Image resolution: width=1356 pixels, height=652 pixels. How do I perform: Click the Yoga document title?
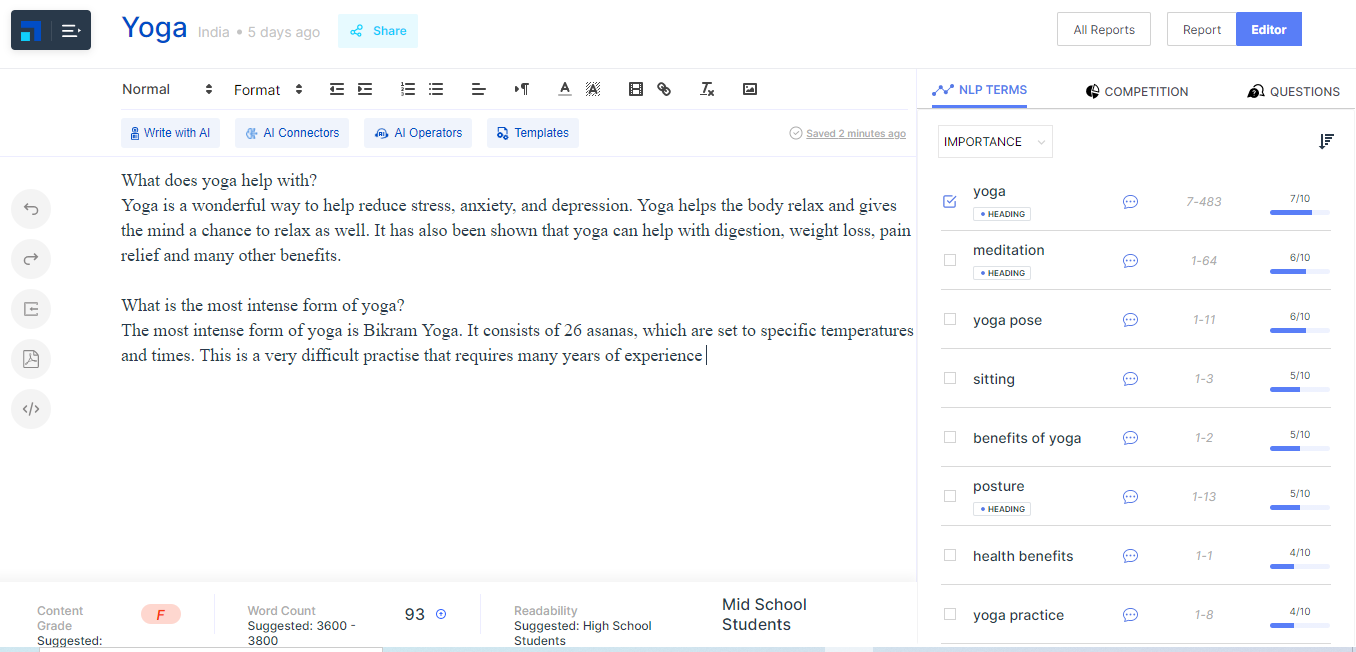click(x=154, y=28)
